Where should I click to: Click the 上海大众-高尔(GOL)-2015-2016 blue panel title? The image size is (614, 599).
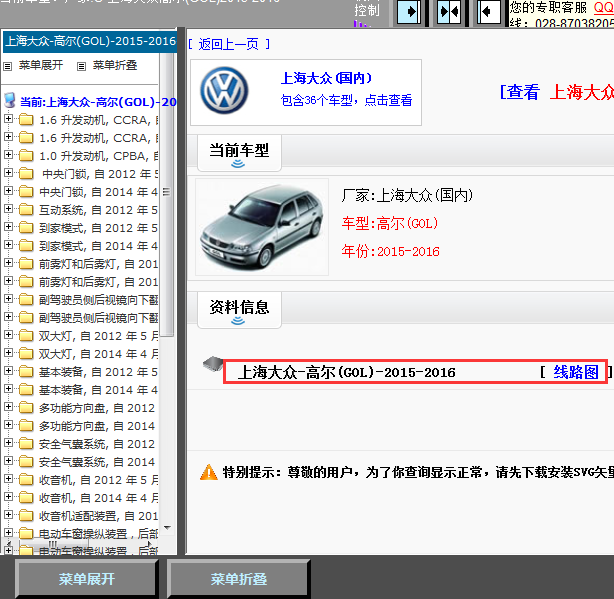(x=90, y=41)
